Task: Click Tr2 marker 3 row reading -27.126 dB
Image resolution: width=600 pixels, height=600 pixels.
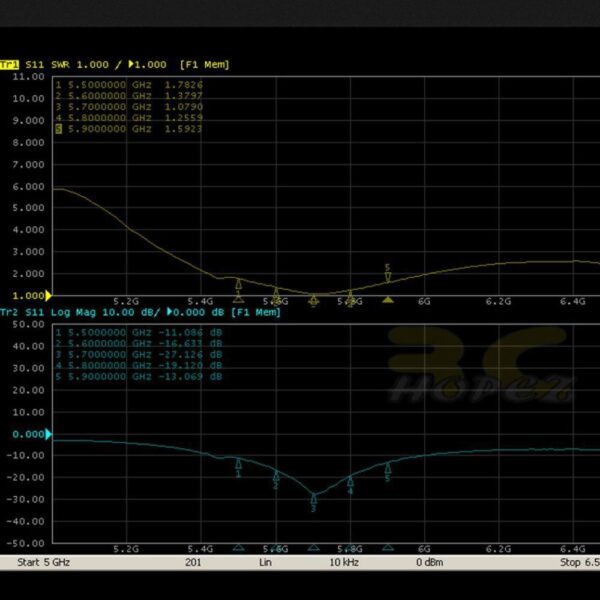Action: [139, 355]
